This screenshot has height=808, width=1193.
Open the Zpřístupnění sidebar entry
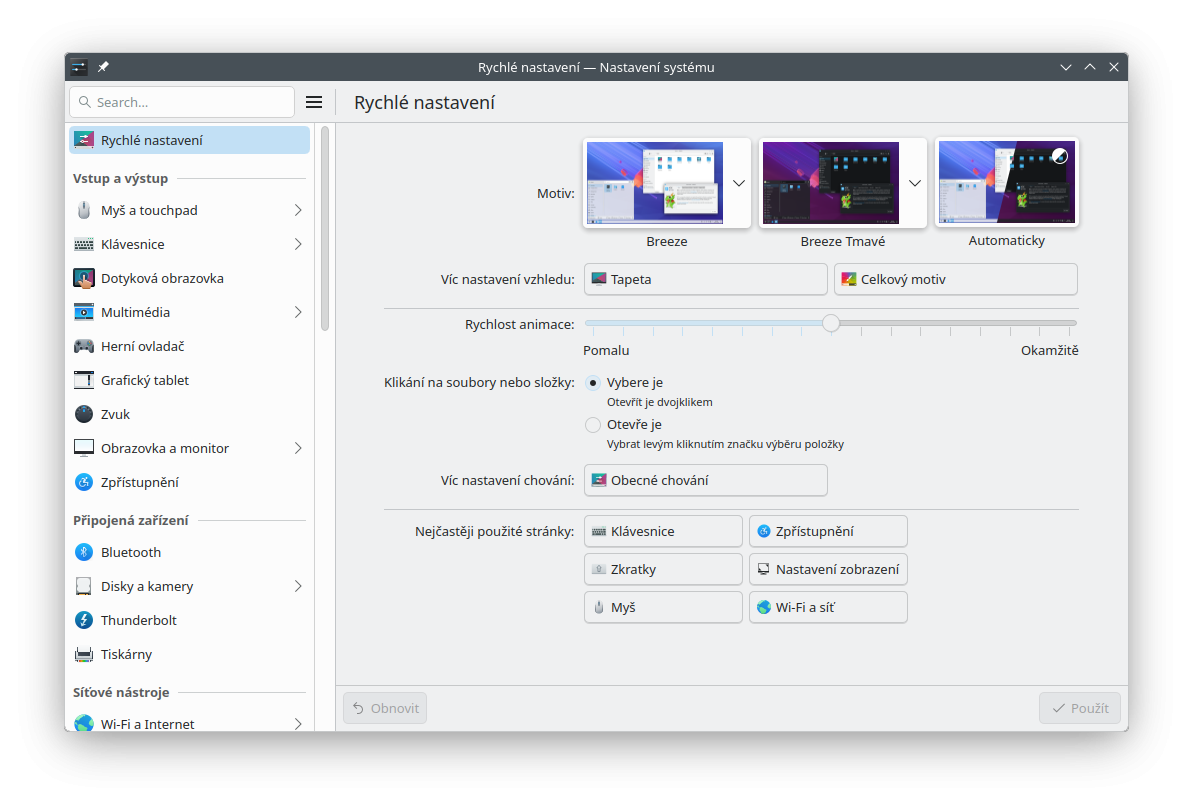click(x=140, y=482)
